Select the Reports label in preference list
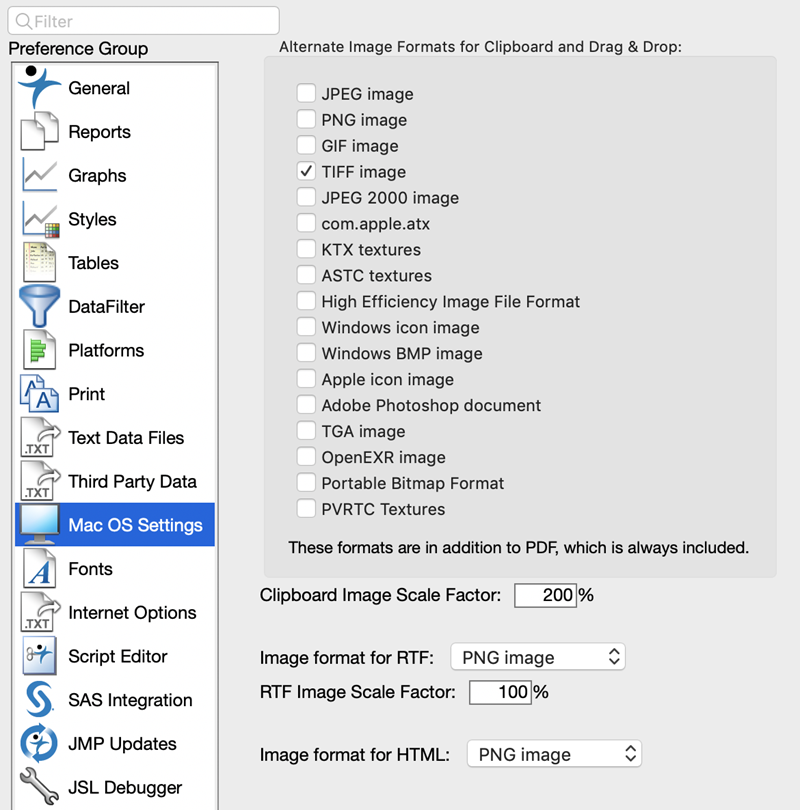The height and width of the screenshot is (810, 800). click(x=100, y=132)
